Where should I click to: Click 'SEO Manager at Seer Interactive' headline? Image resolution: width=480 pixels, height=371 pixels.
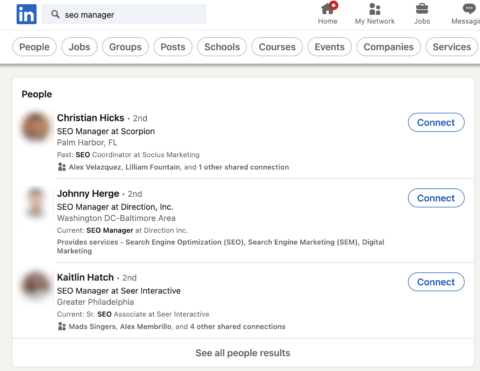[x=119, y=291]
